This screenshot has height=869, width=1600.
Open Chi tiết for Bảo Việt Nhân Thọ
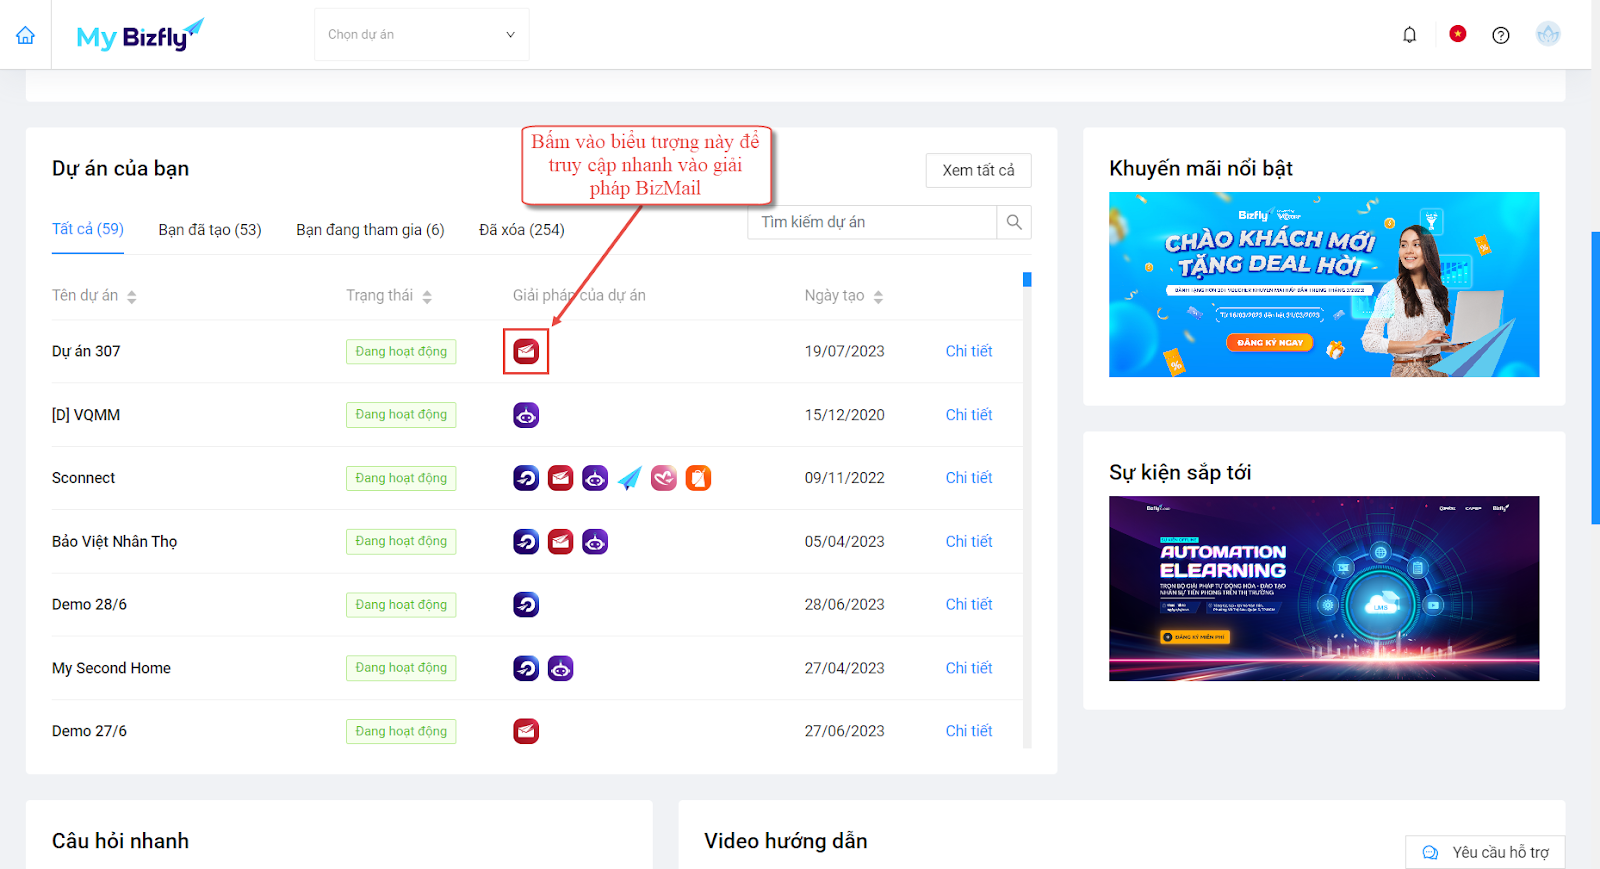click(969, 542)
